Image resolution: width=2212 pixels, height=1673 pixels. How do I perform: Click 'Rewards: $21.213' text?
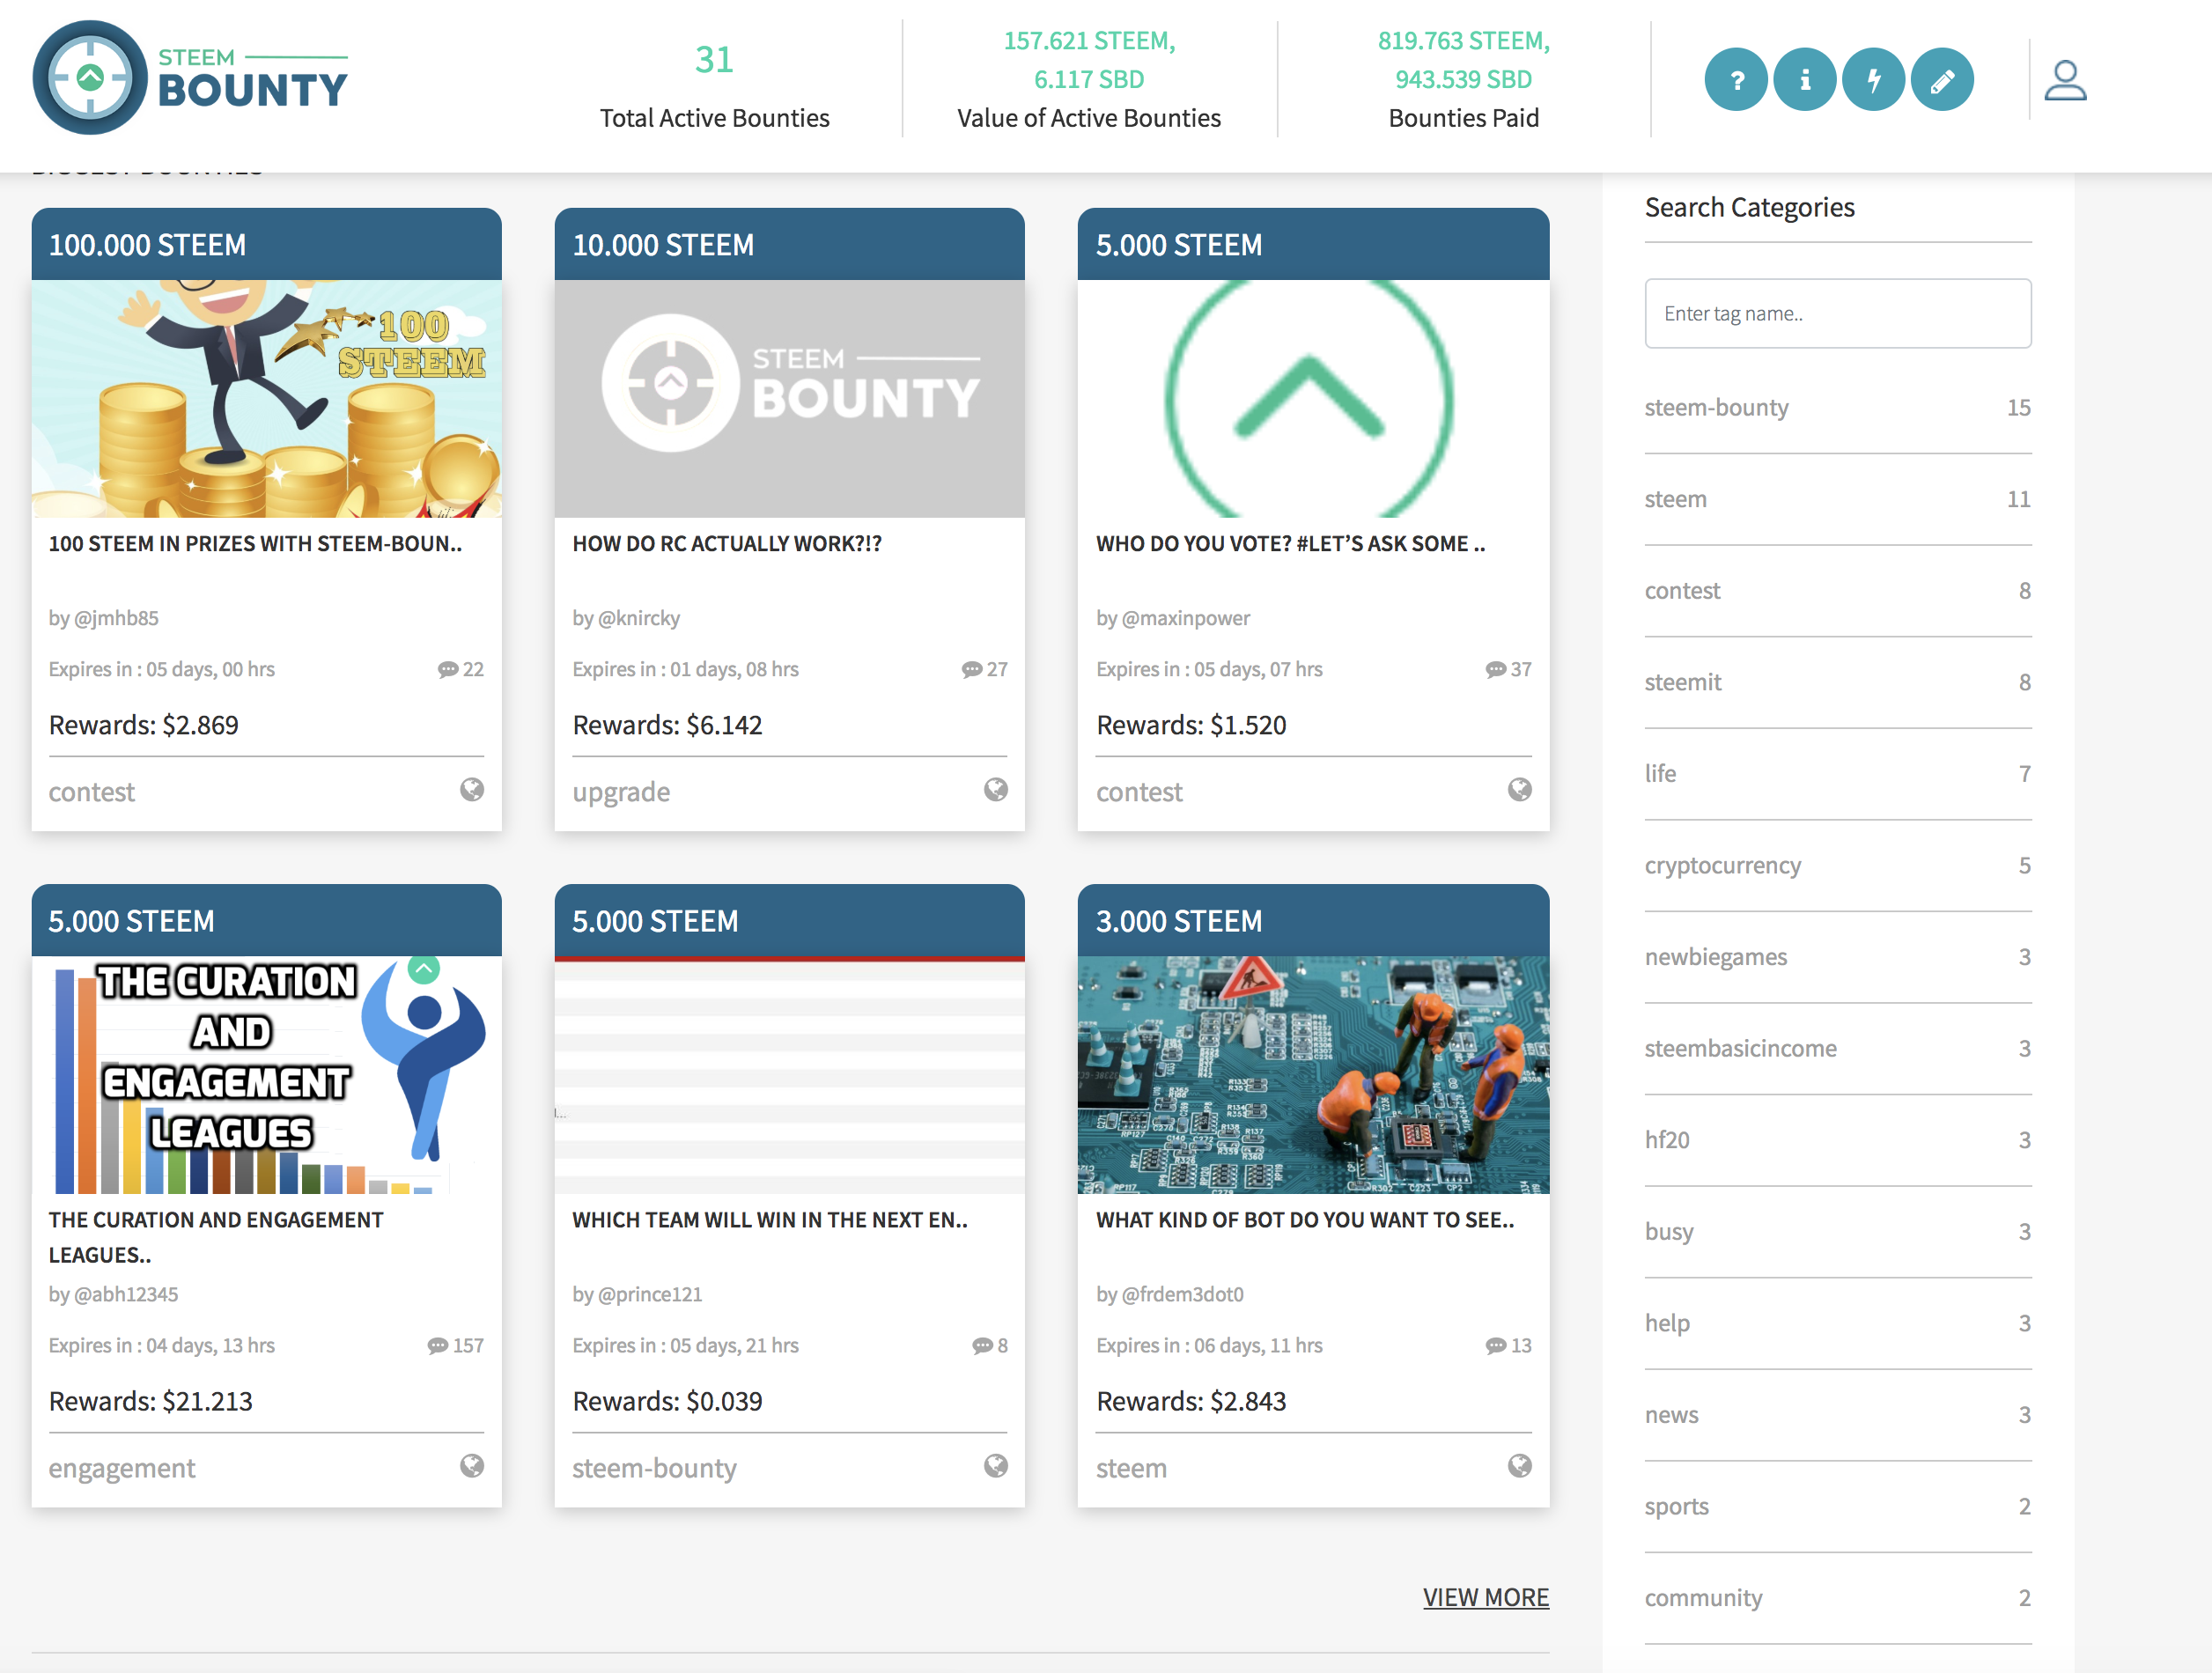(x=151, y=1401)
